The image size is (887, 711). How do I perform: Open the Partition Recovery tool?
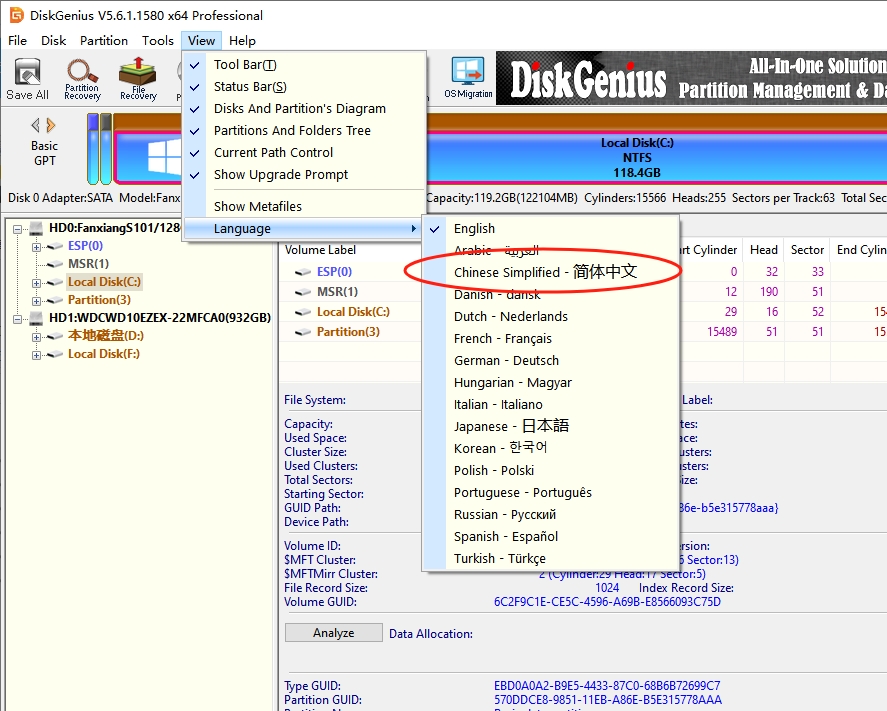tap(83, 79)
